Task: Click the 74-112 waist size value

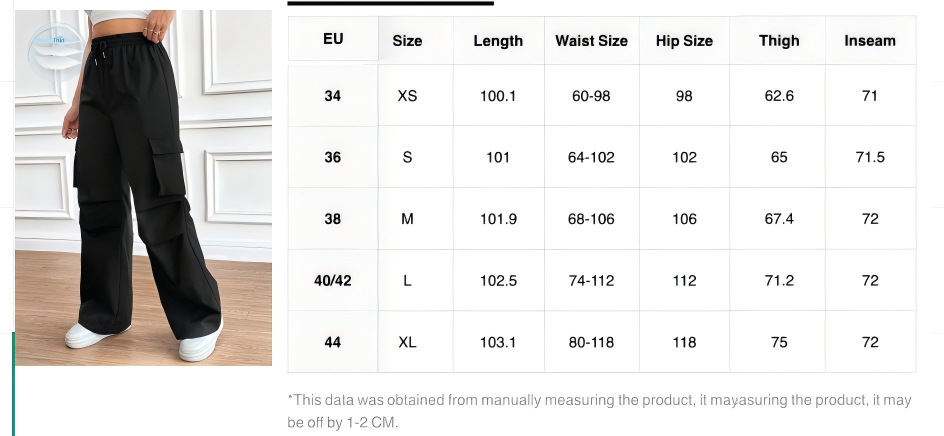Action: [x=591, y=281]
